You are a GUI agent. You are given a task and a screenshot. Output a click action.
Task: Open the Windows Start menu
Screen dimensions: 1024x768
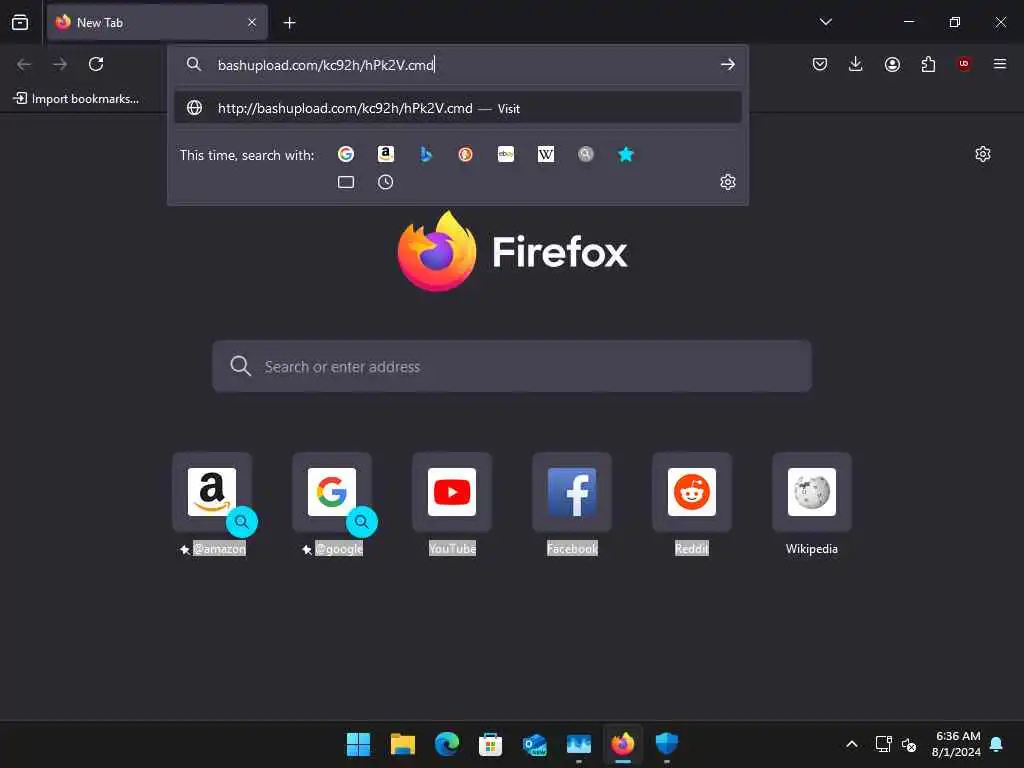click(x=358, y=744)
